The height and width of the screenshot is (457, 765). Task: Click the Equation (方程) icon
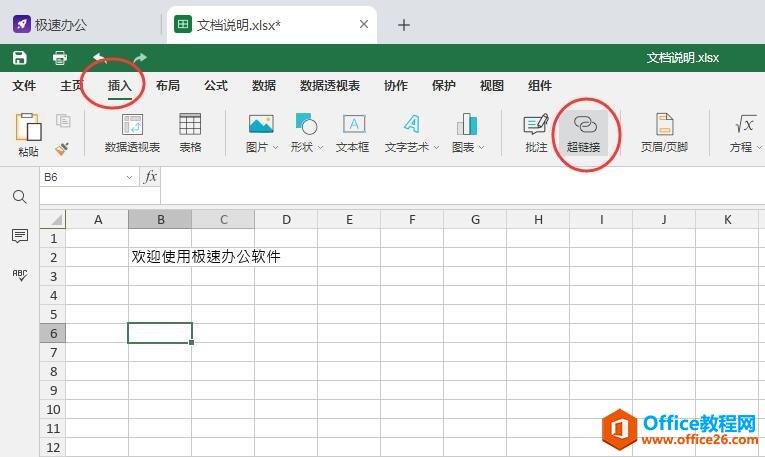(745, 124)
